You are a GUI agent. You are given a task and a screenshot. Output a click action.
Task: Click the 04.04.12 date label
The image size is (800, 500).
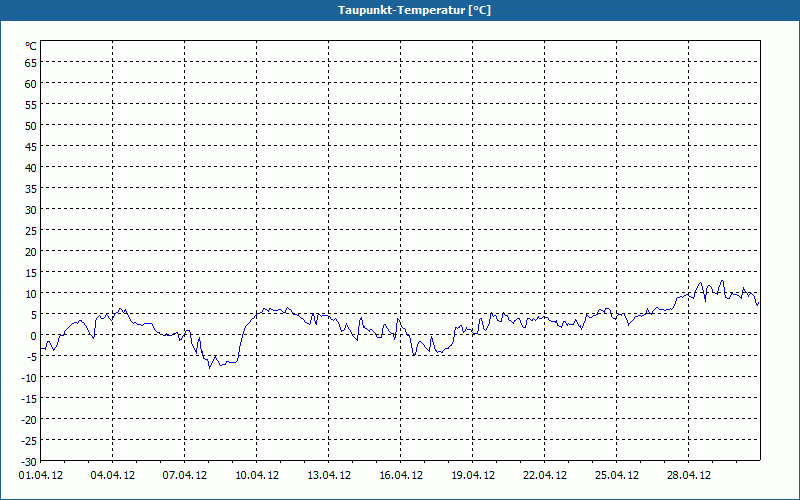(113, 476)
